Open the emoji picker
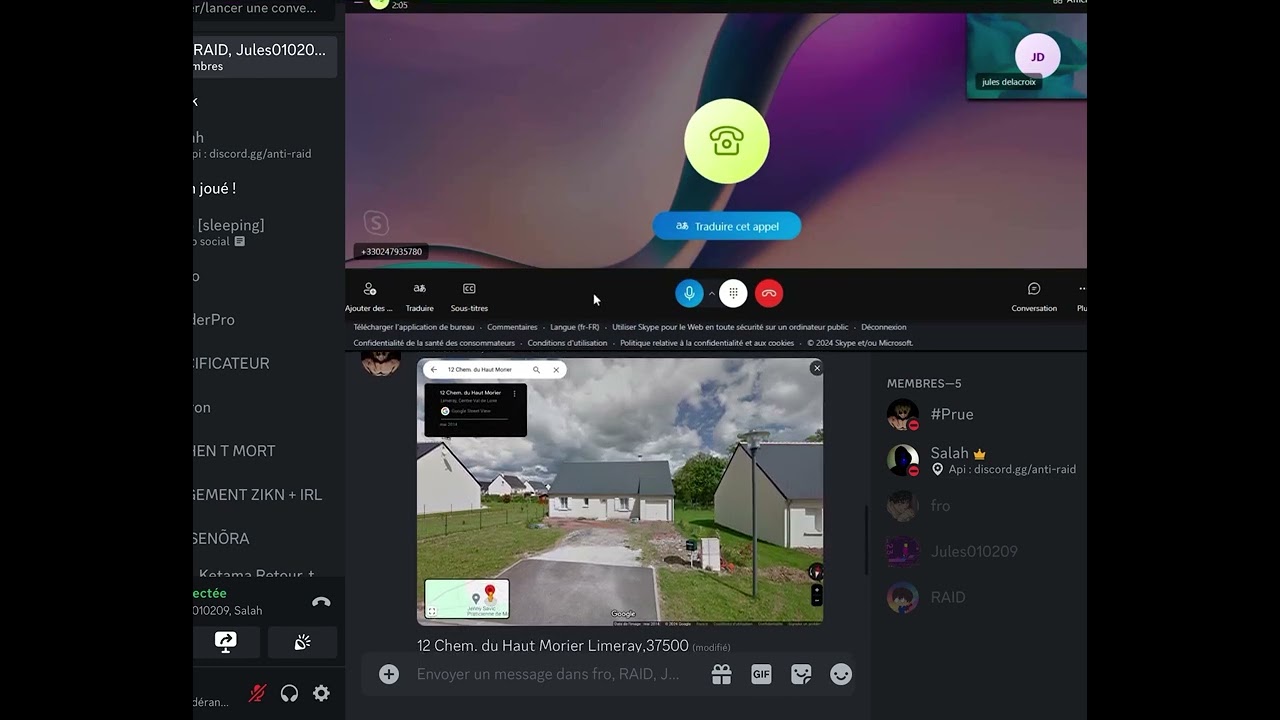This screenshot has height=720, width=1280. pos(841,675)
